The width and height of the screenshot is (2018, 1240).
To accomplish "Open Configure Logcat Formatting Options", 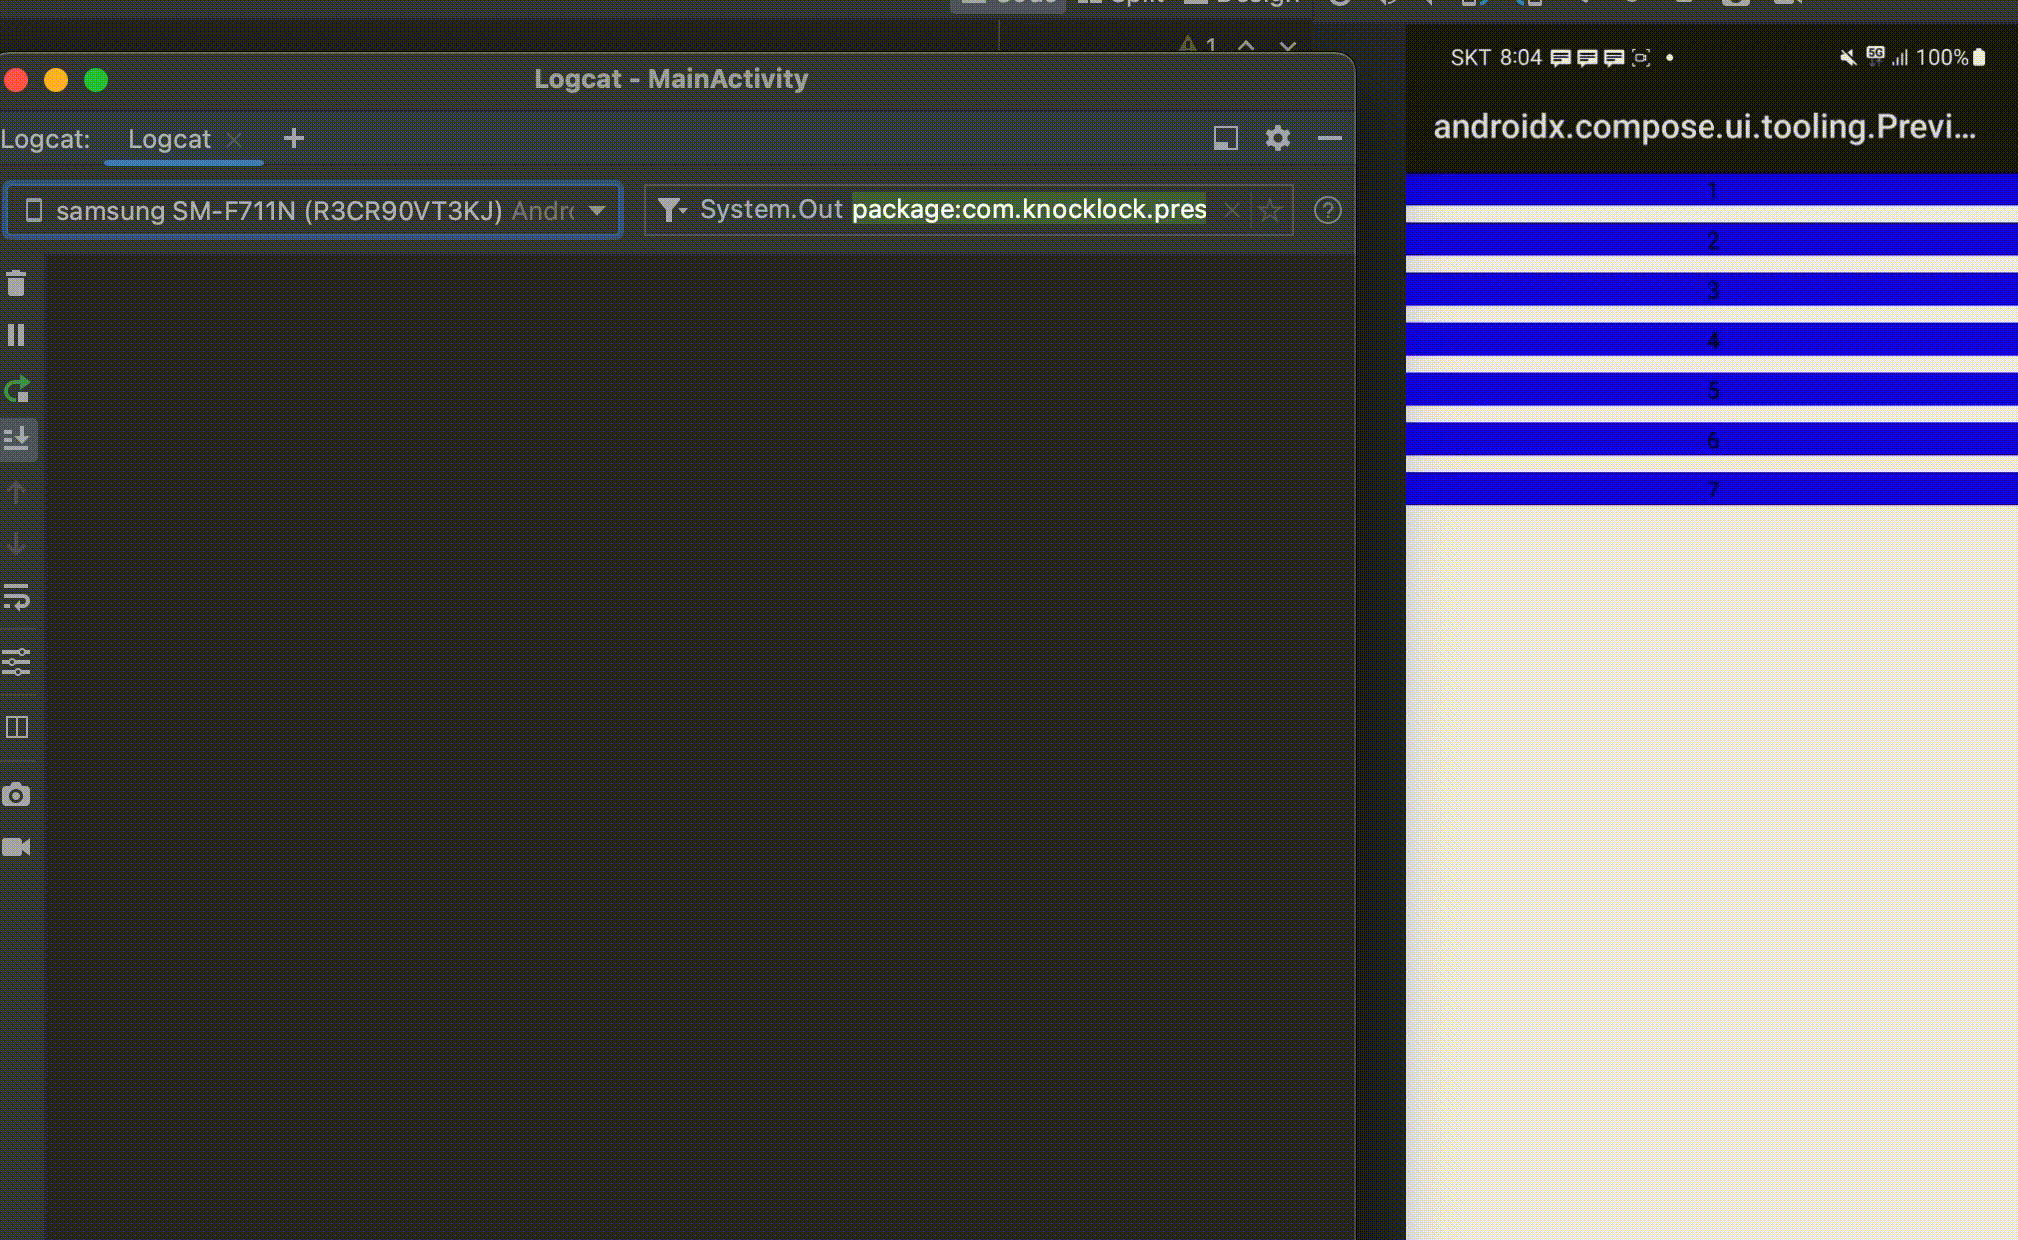I will point(16,661).
